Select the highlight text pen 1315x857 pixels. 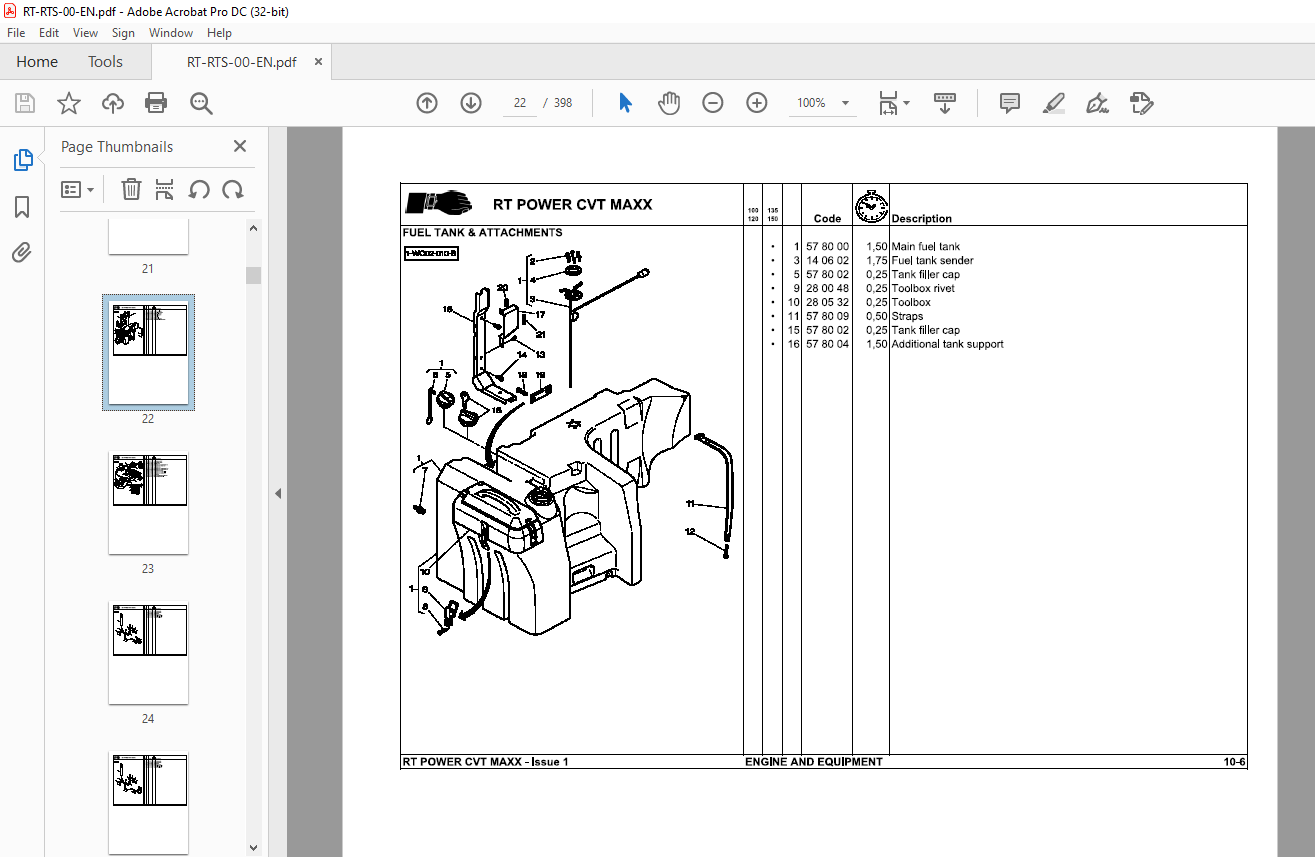(x=1054, y=103)
